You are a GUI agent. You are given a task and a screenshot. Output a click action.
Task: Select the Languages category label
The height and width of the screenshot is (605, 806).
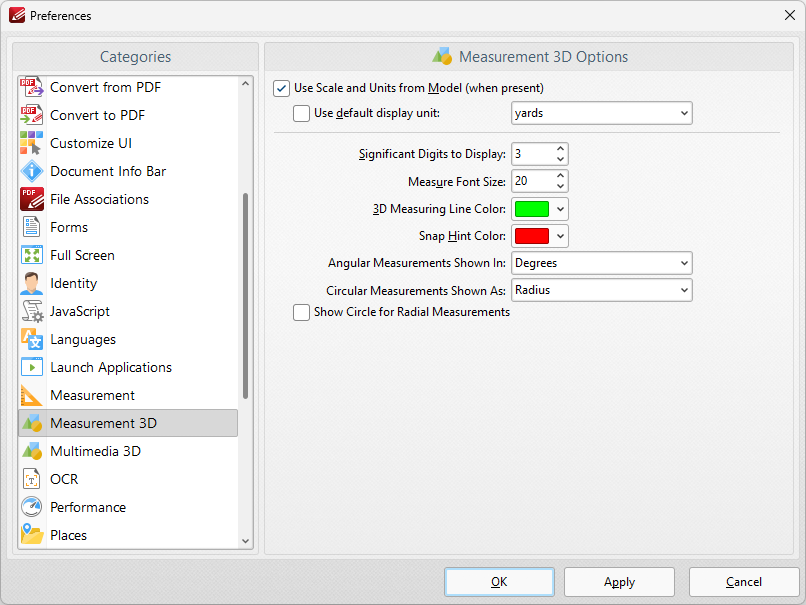point(83,339)
